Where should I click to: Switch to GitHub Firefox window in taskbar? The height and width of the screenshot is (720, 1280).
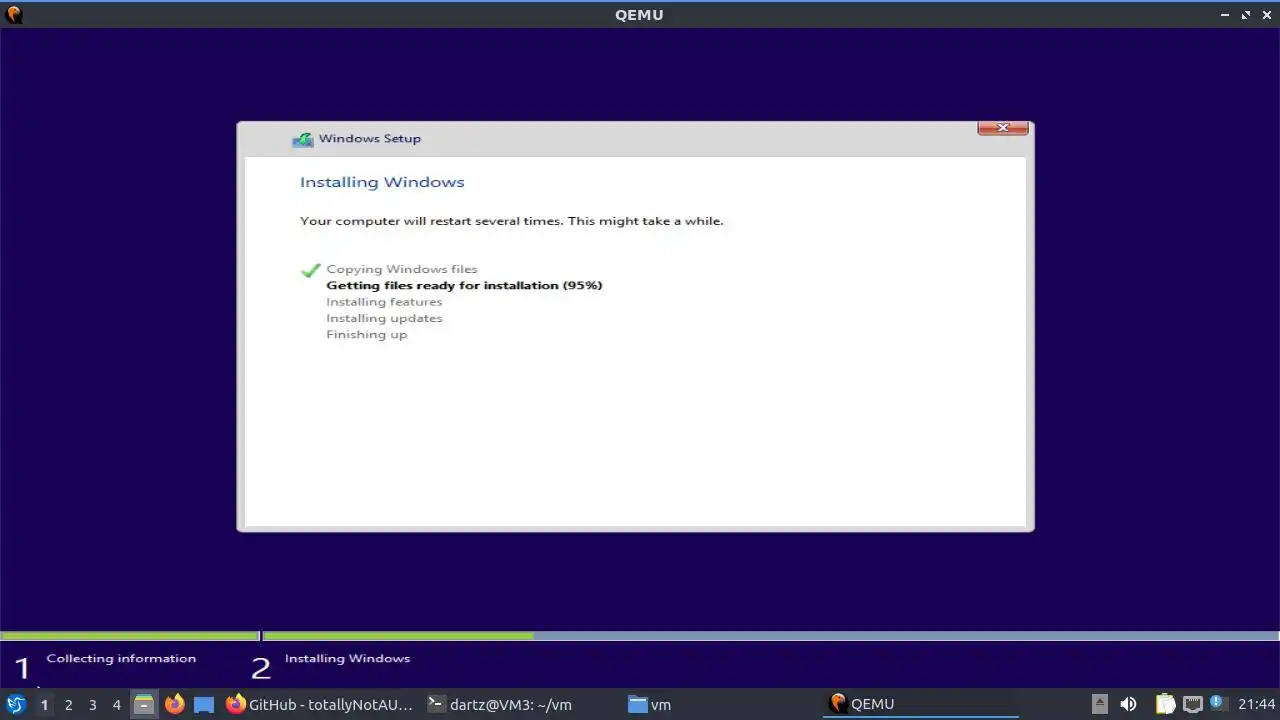pos(320,704)
